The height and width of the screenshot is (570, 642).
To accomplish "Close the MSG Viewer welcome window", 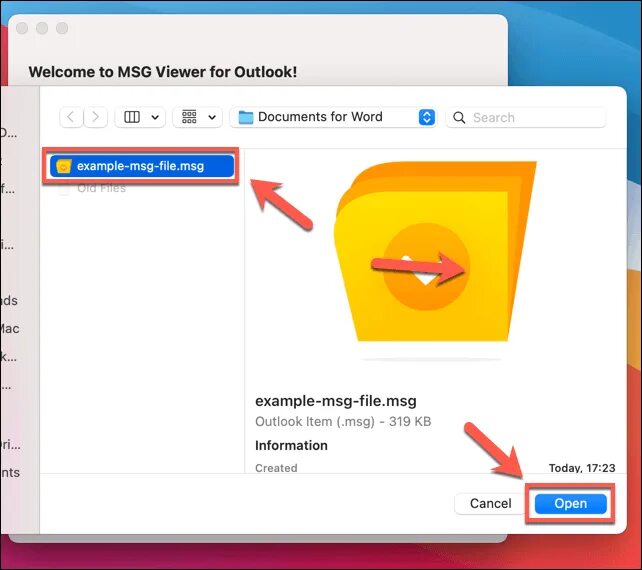I will (22, 28).
